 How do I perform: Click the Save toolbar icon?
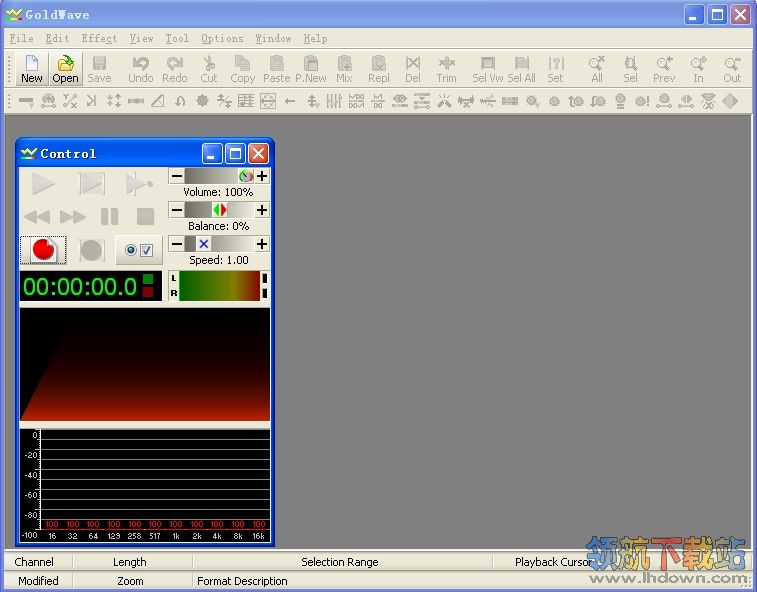[x=99, y=69]
